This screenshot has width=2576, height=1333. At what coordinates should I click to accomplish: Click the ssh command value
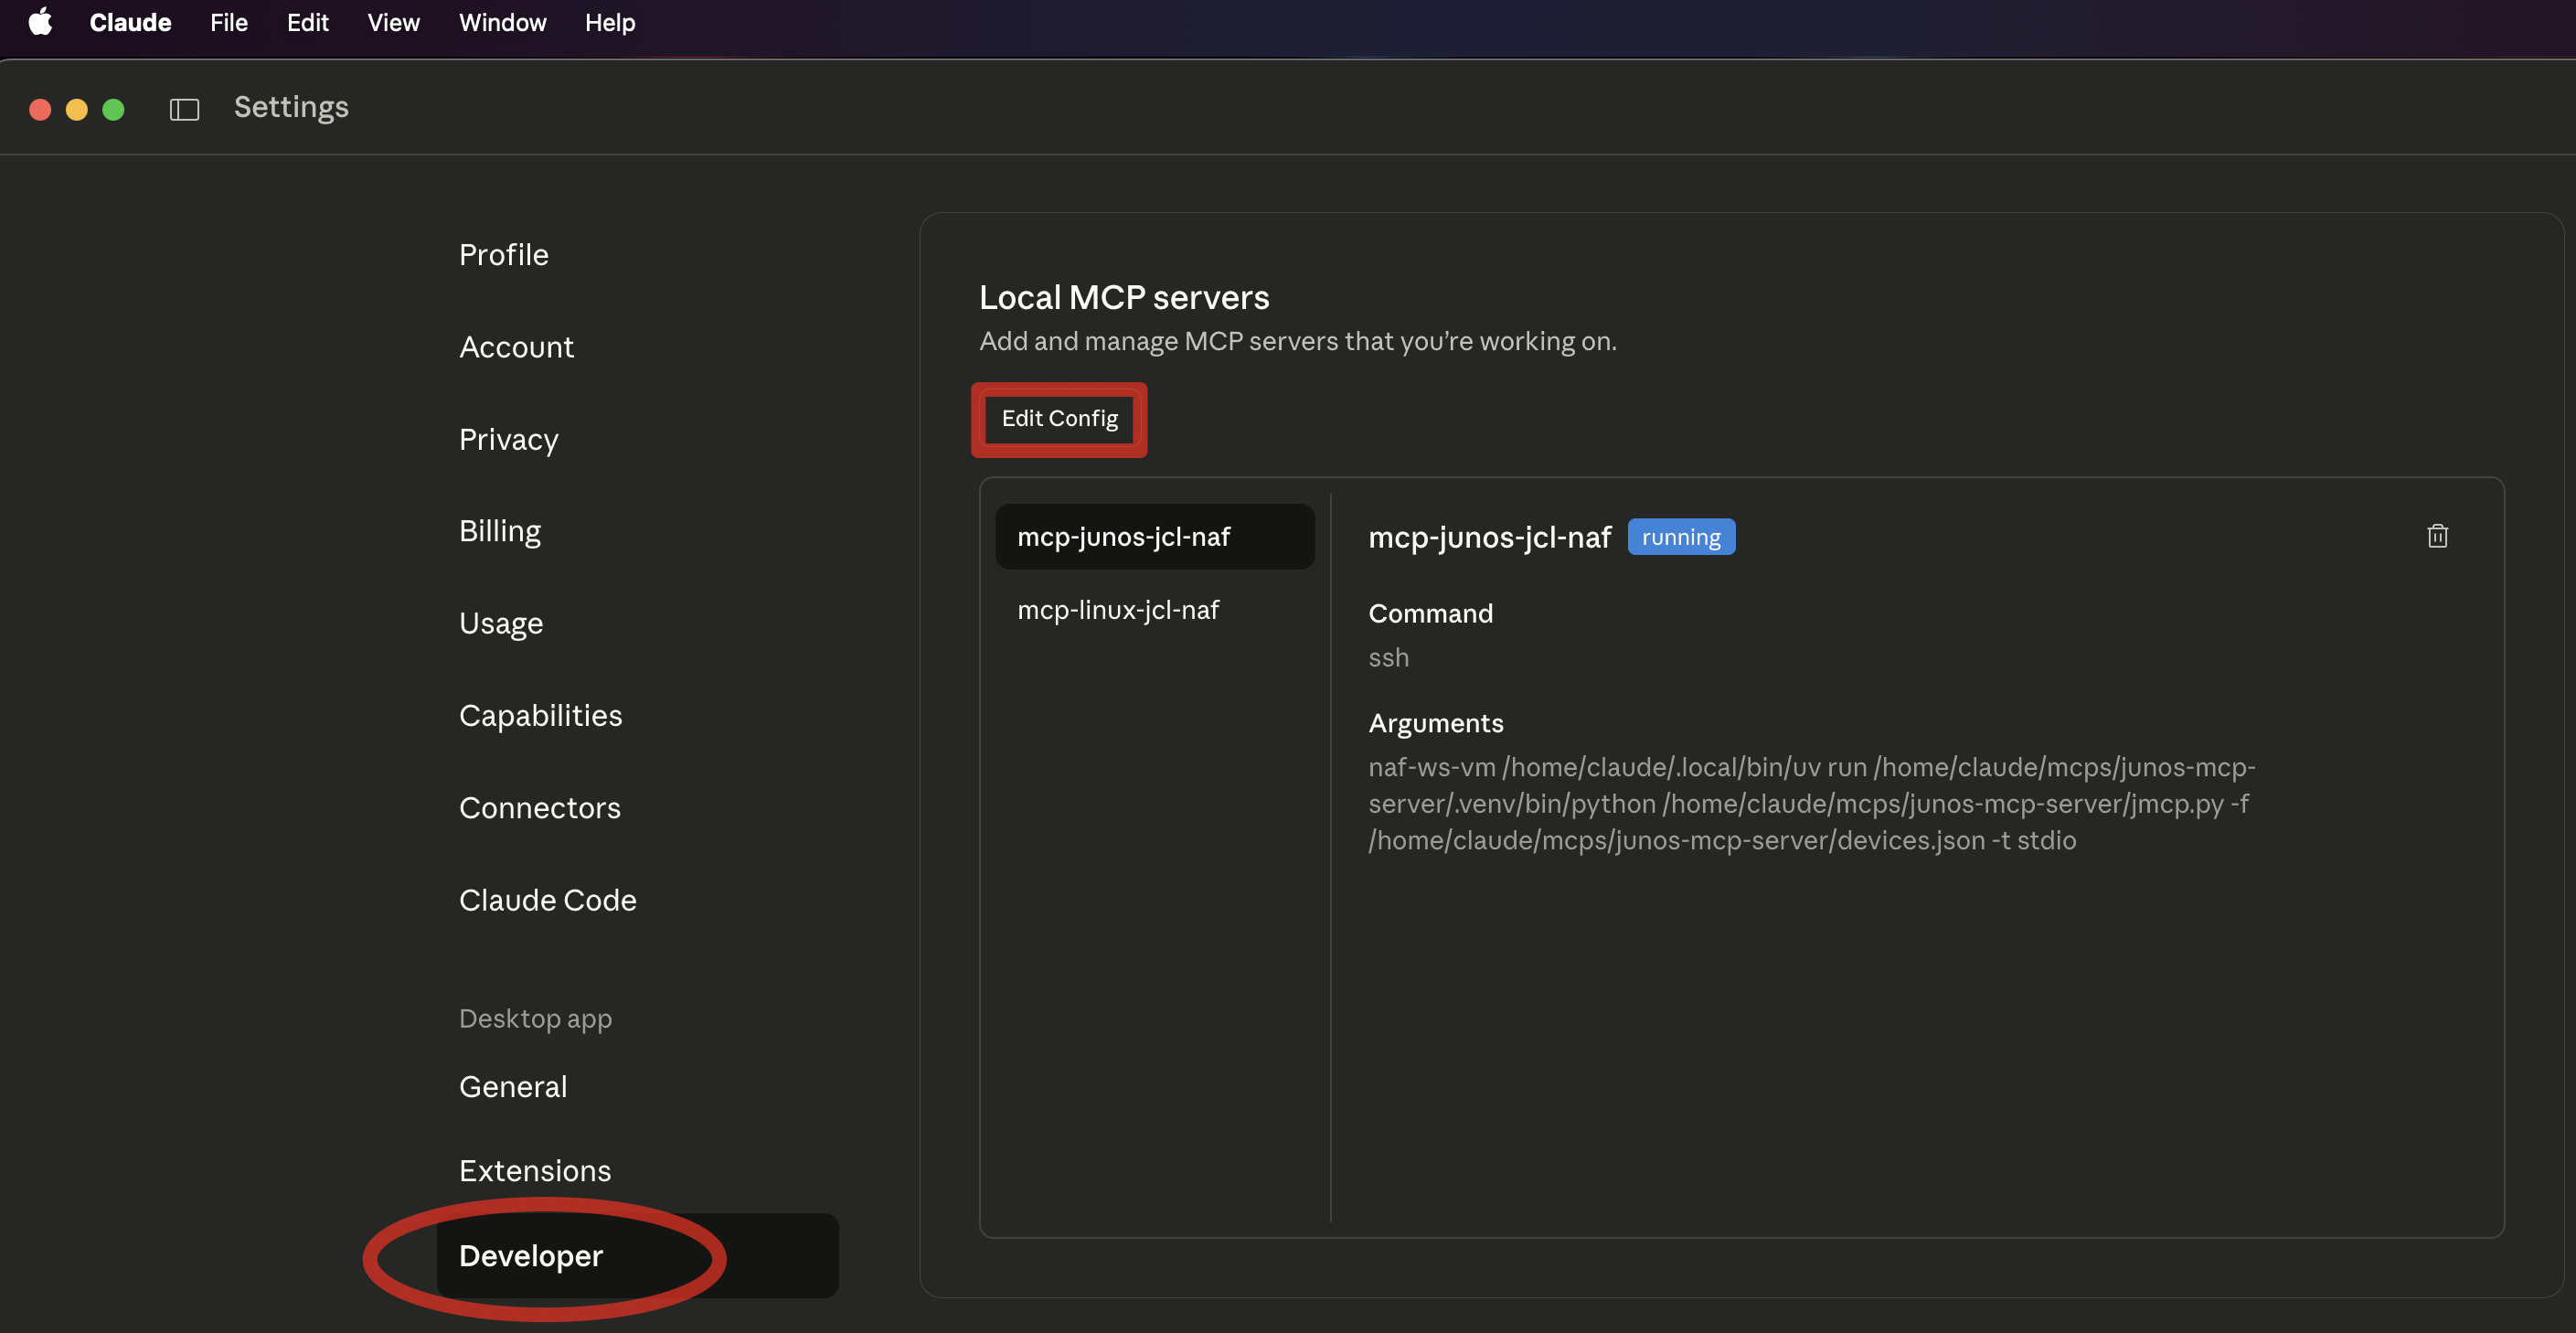[x=1389, y=658]
